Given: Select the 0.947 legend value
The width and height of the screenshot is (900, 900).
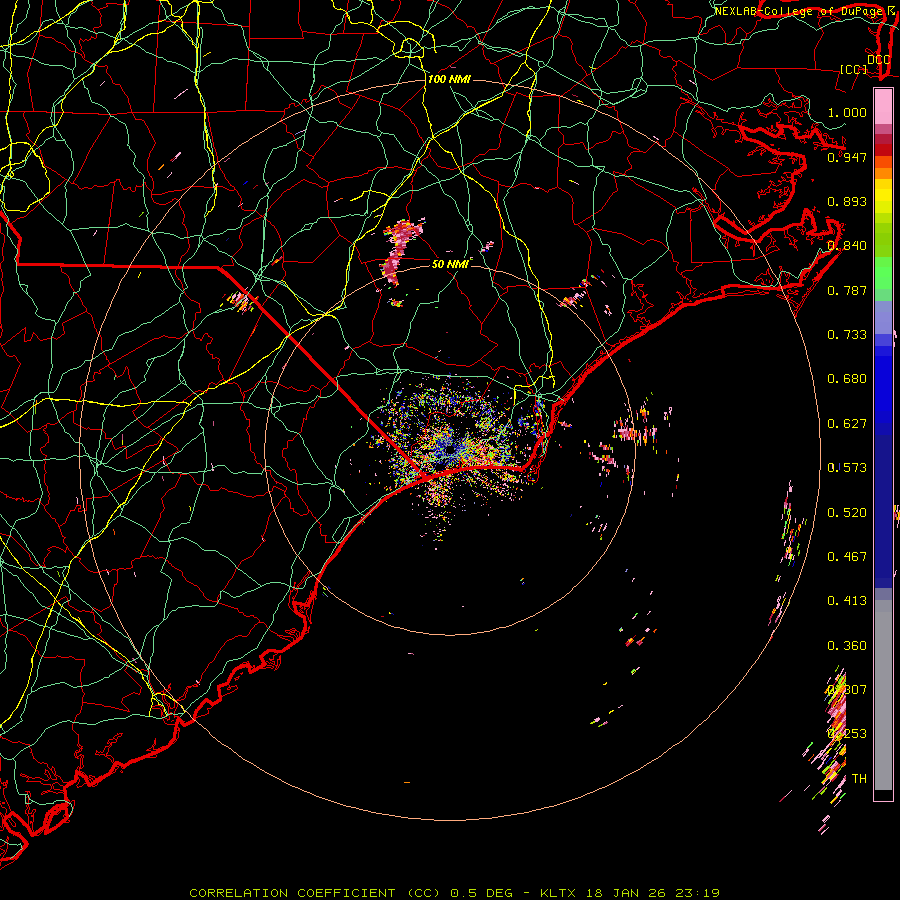Looking at the screenshot, I should click(847, 157).
